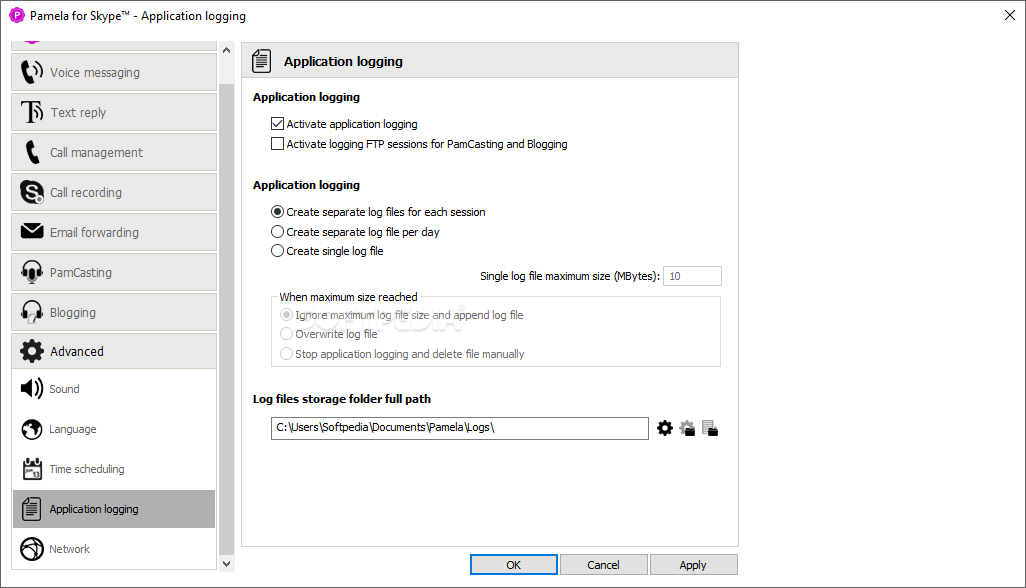
Task: Open the PamCasting section
Action: pos(114,272)
